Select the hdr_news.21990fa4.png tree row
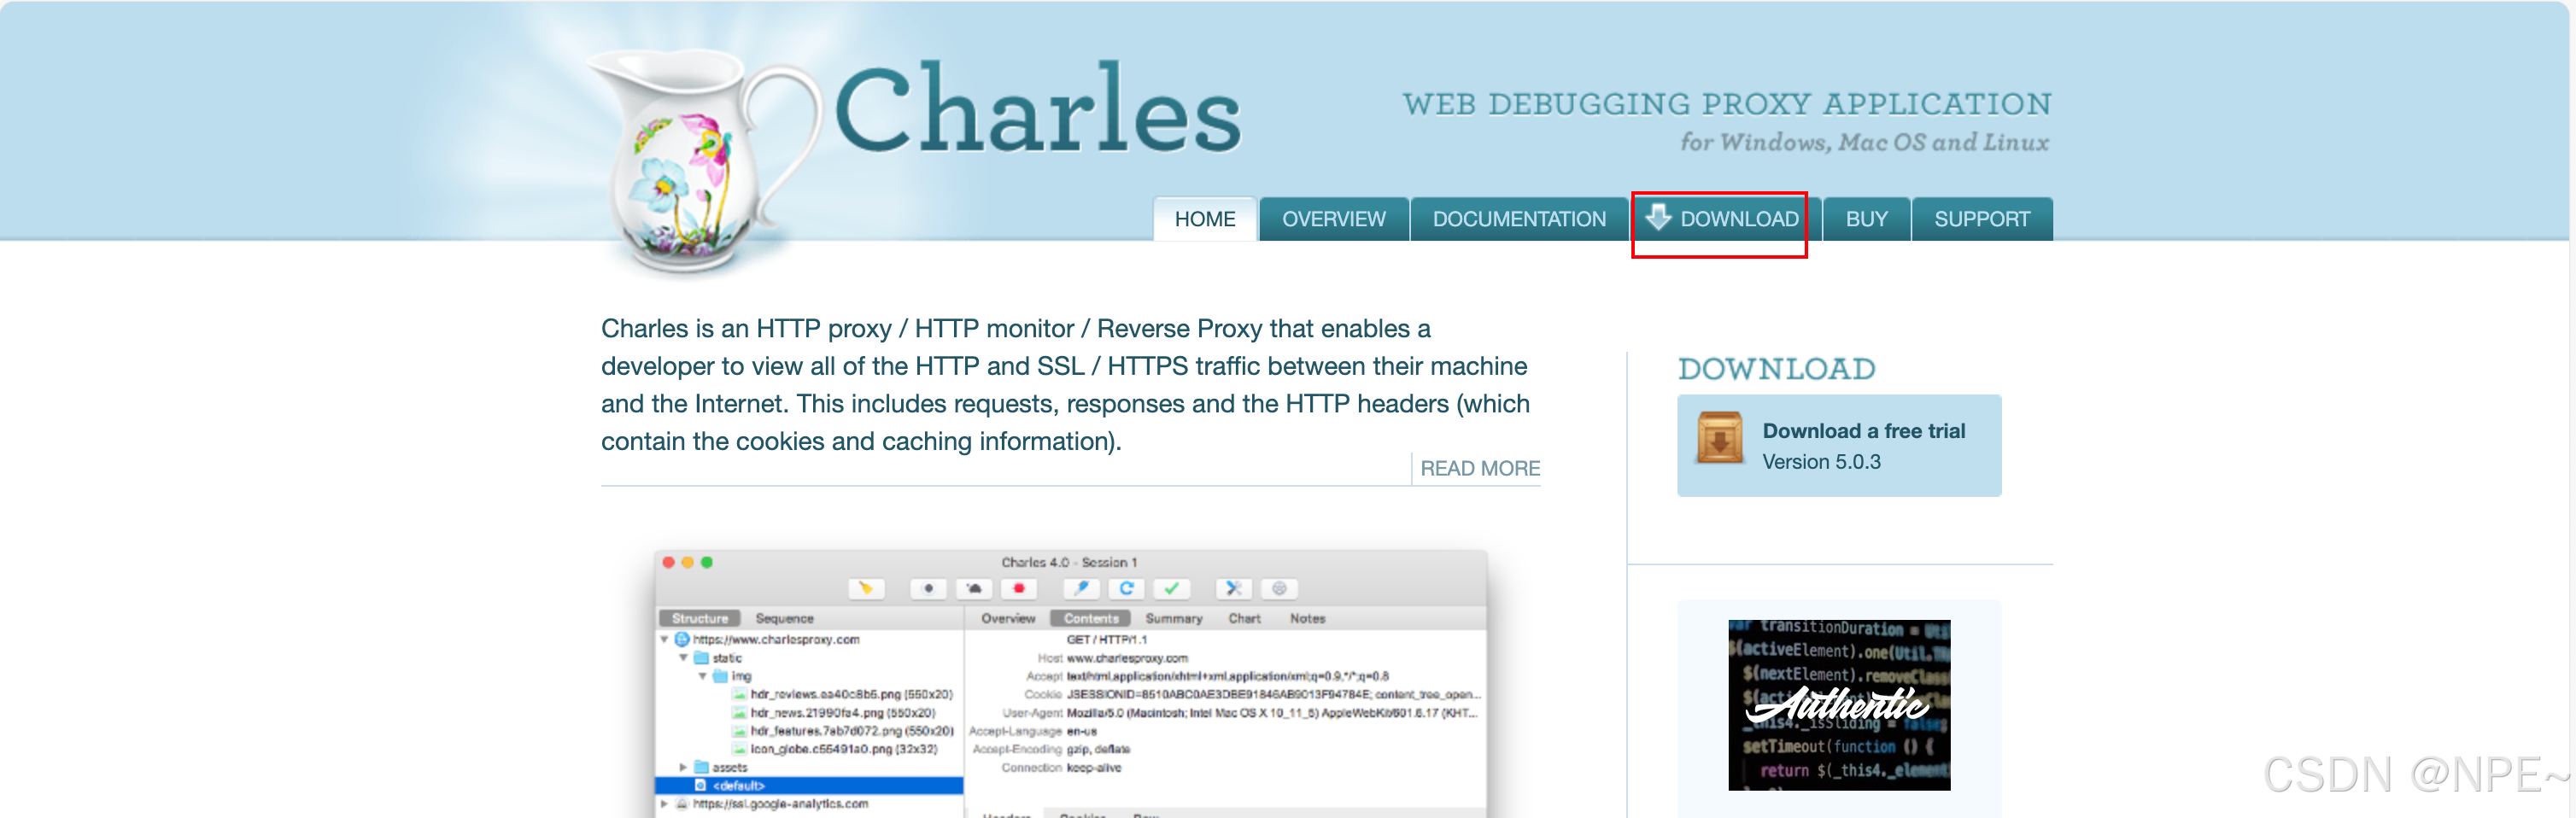 pyautogui.click(x=842, y=713)
